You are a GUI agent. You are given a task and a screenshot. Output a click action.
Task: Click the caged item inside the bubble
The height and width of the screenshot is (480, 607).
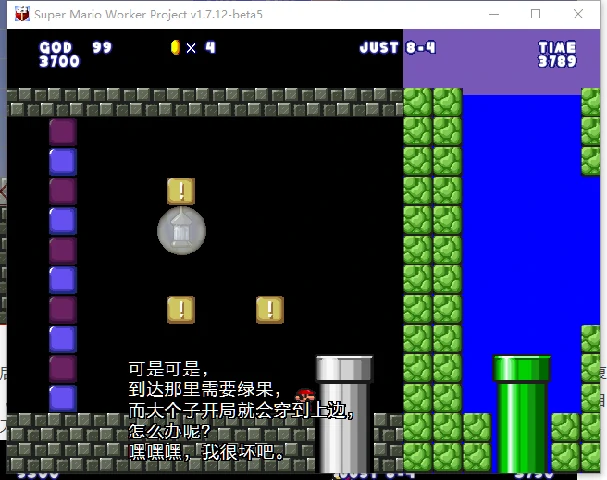point(181,231)
